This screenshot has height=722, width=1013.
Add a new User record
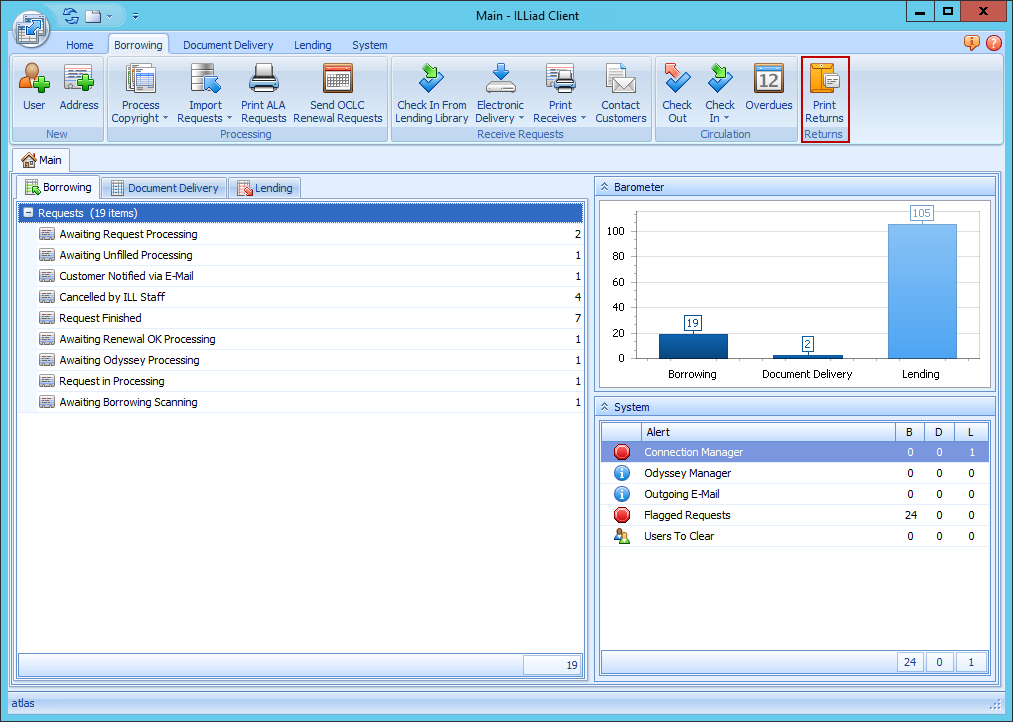[33, 90]
